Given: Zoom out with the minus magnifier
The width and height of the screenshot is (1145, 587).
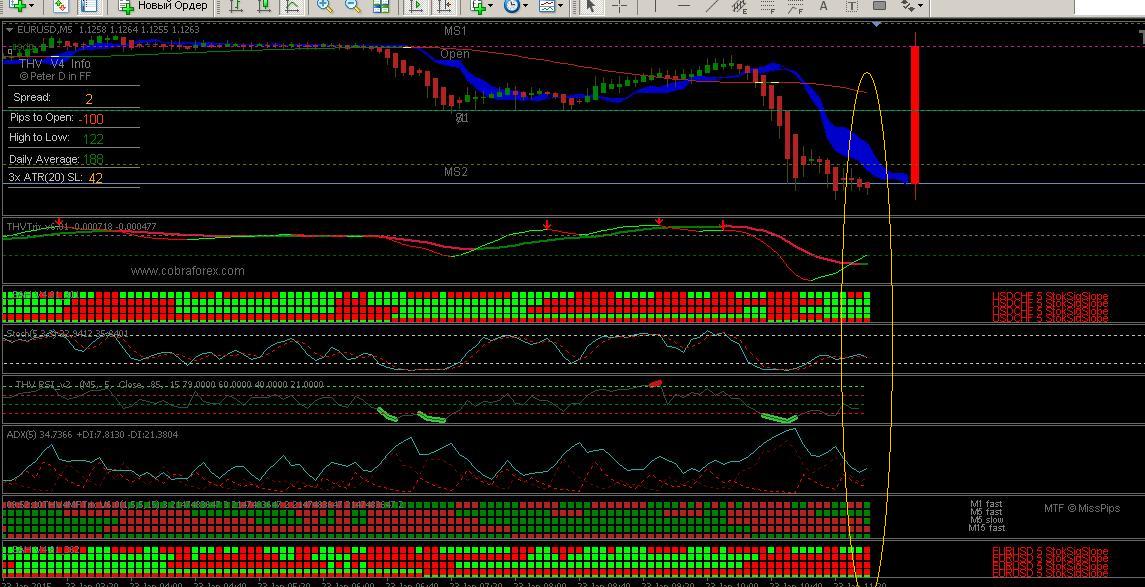Looking at the screenshot, I should (x=353, y=6).
